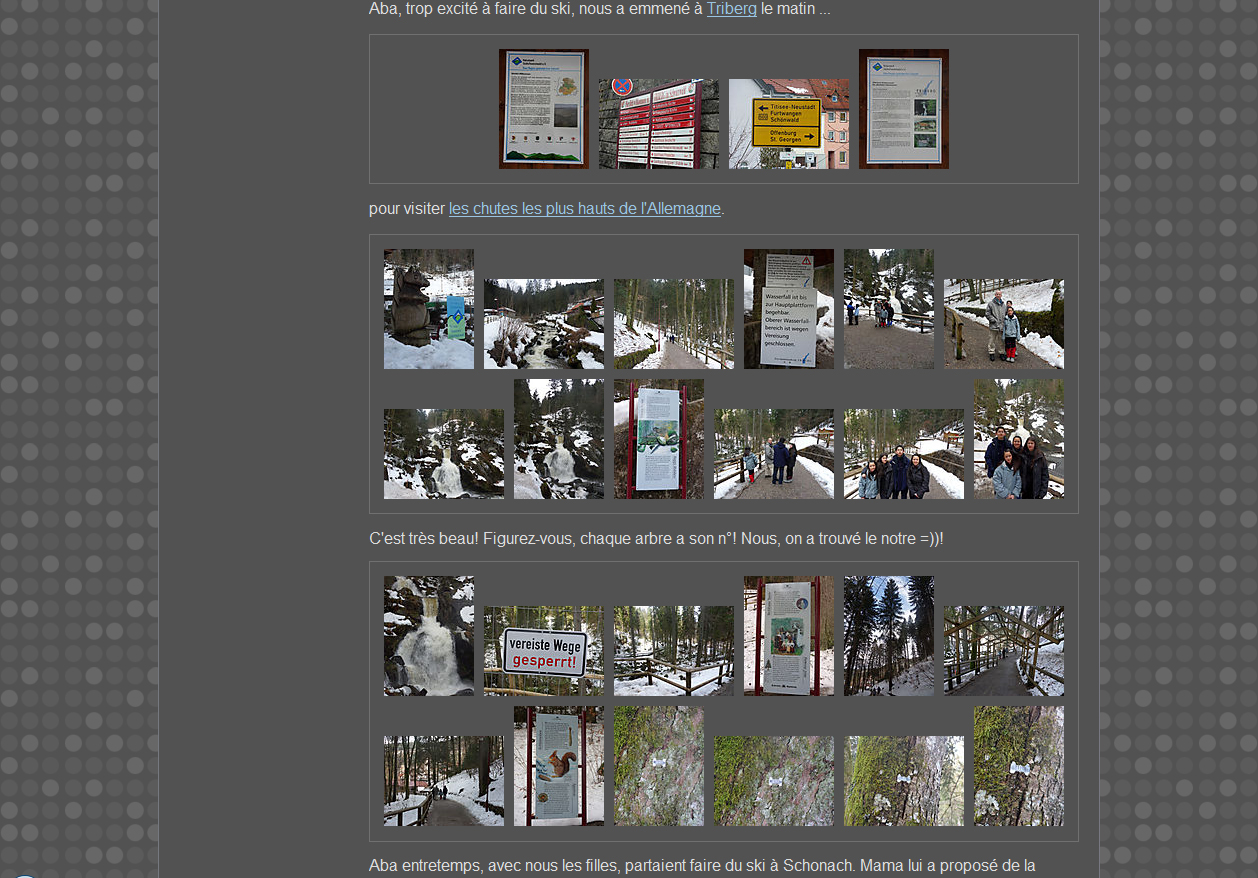Screen dimensions: 1258x878
Task: Open the adult and child on path photo
Action: (1003, 324)
